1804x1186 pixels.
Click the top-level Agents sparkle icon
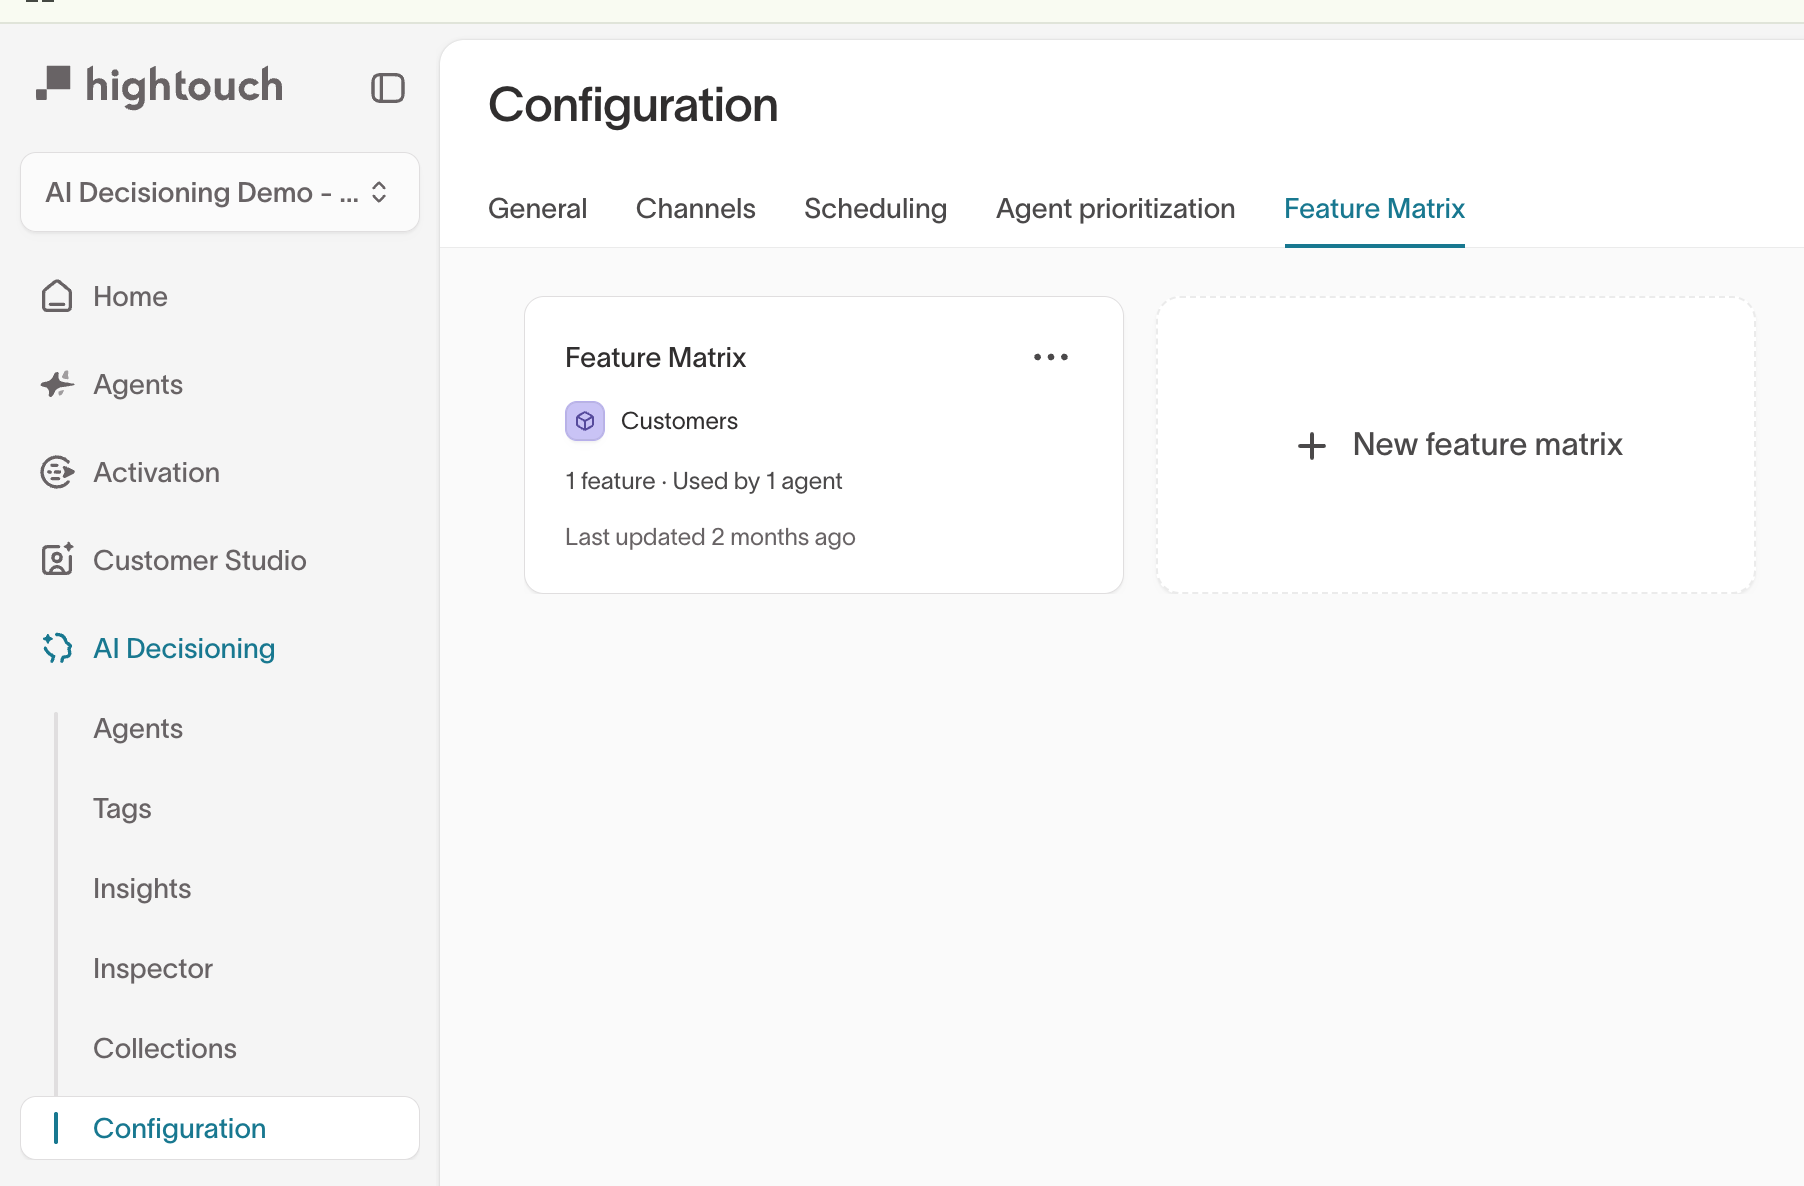(x=57, y=384)
